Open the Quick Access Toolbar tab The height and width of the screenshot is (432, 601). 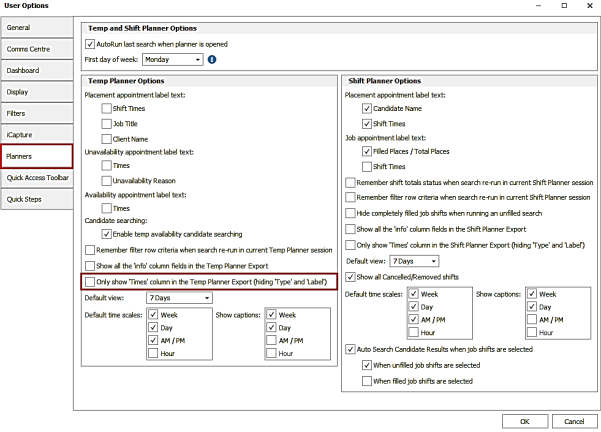(x=37, y=178)
